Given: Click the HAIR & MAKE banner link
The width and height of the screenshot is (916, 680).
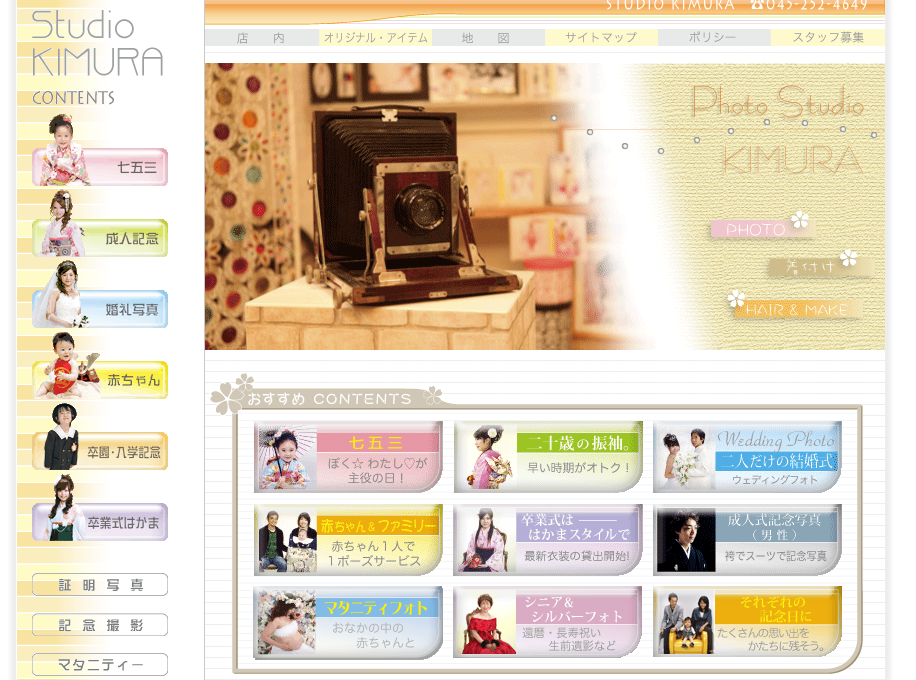Looking at the screenshot, I should 796,310.
